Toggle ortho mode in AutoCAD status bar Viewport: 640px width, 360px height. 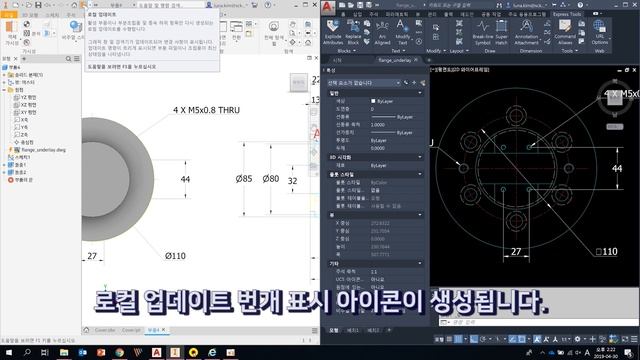(474, 339)
